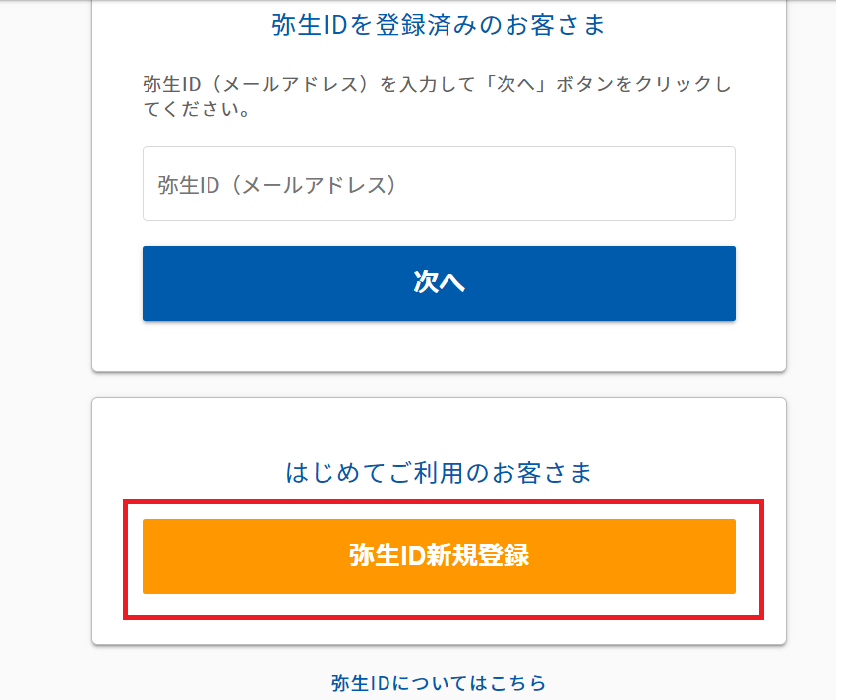Click the instruction text about entering 弥生ID

click(438, 85)
